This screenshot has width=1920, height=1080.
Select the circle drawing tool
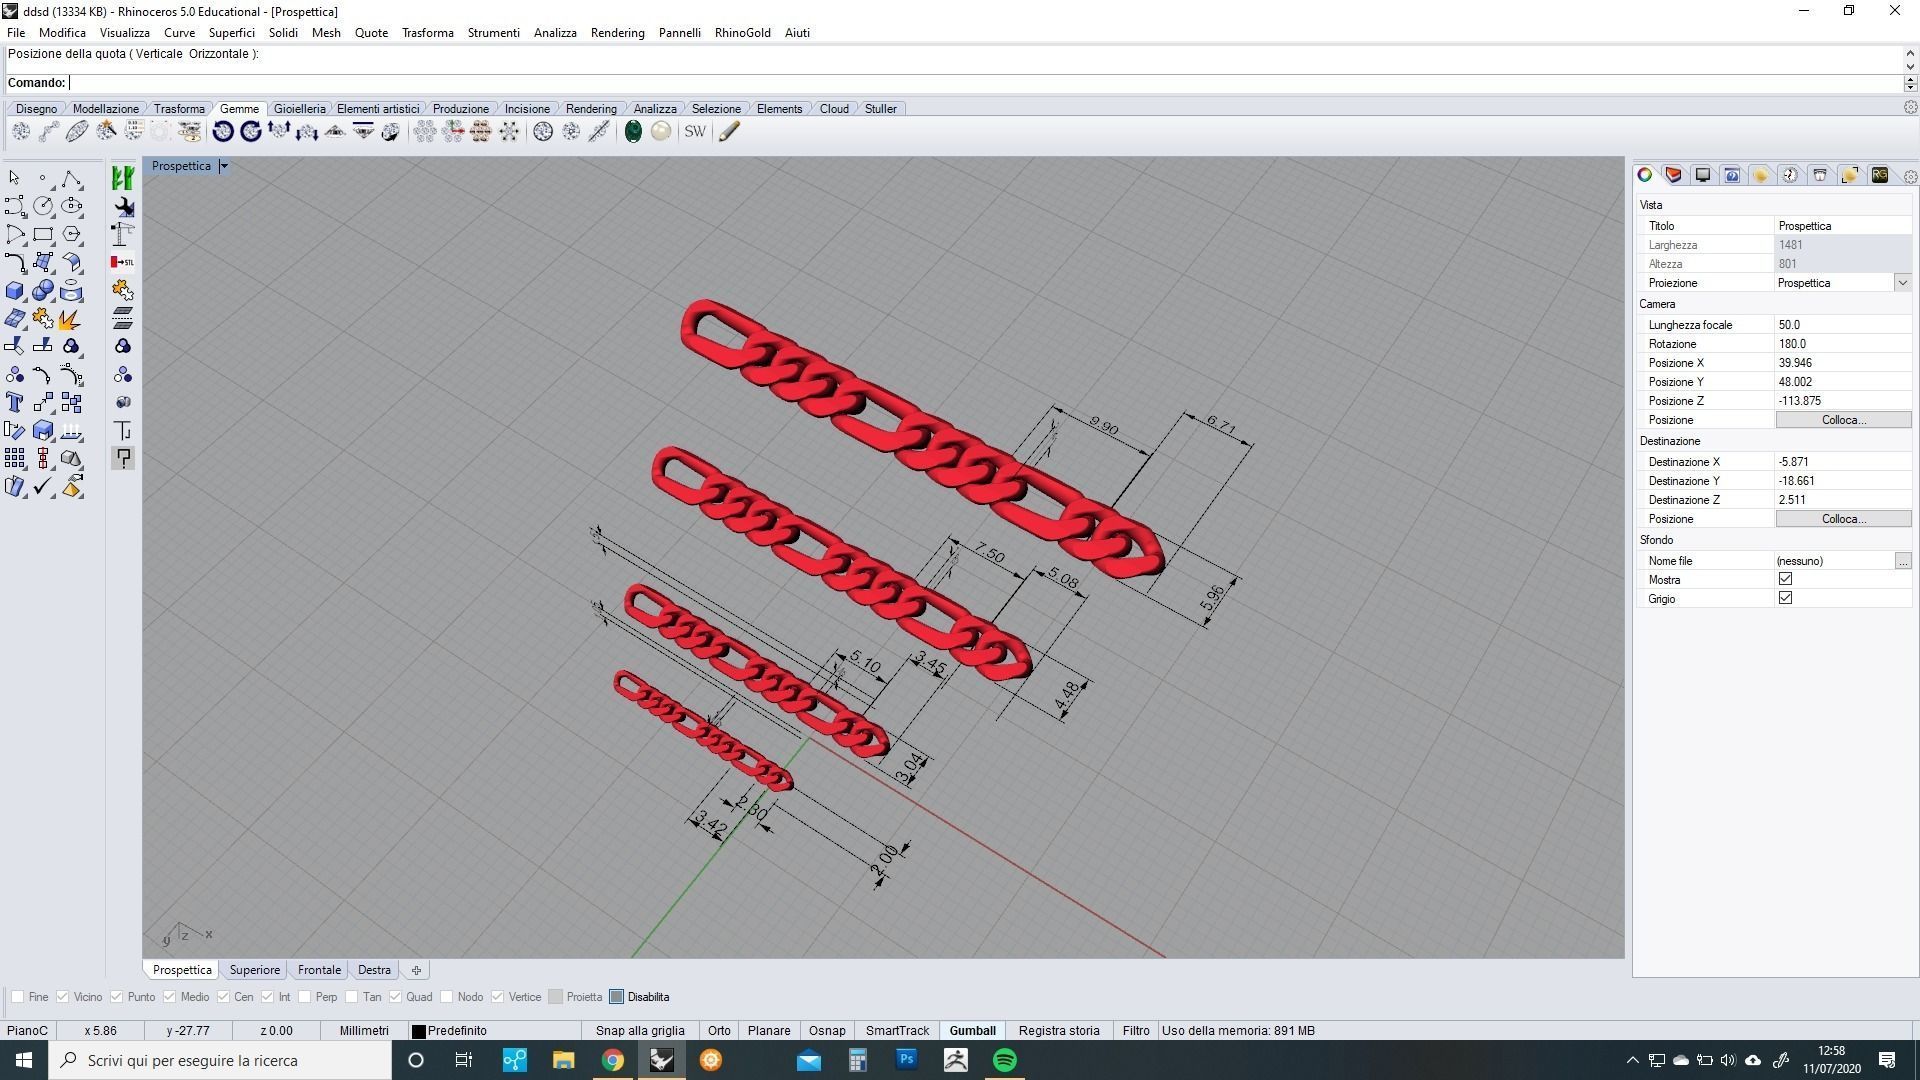43,206
